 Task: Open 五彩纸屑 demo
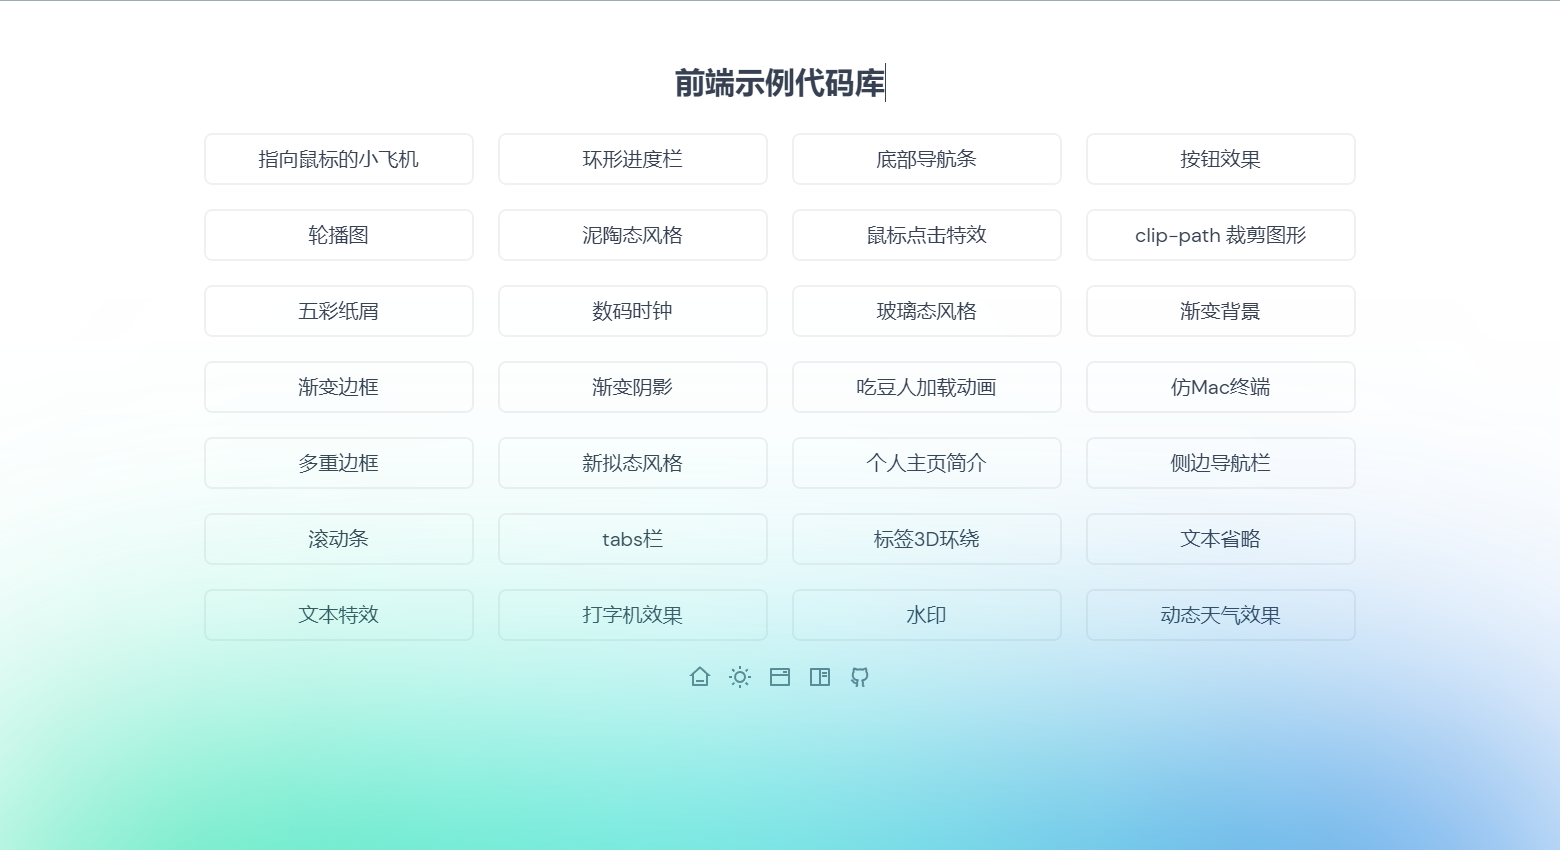pos(339,311)
